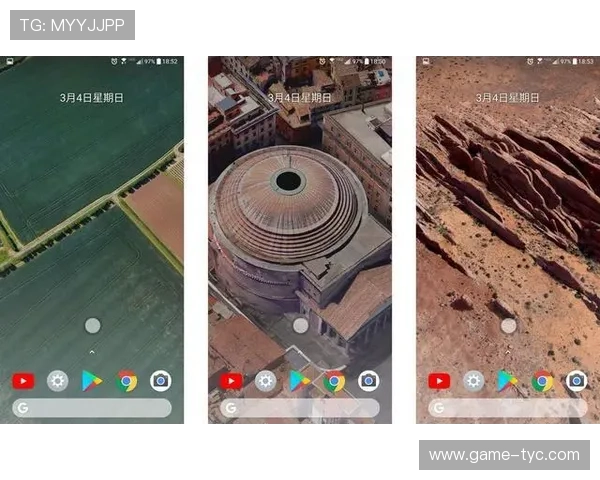The height and width of the screenshot is (480, 600).
Task: Tap the date 3月4日星期日 on the farmland screen
Action: pos(92,98)
